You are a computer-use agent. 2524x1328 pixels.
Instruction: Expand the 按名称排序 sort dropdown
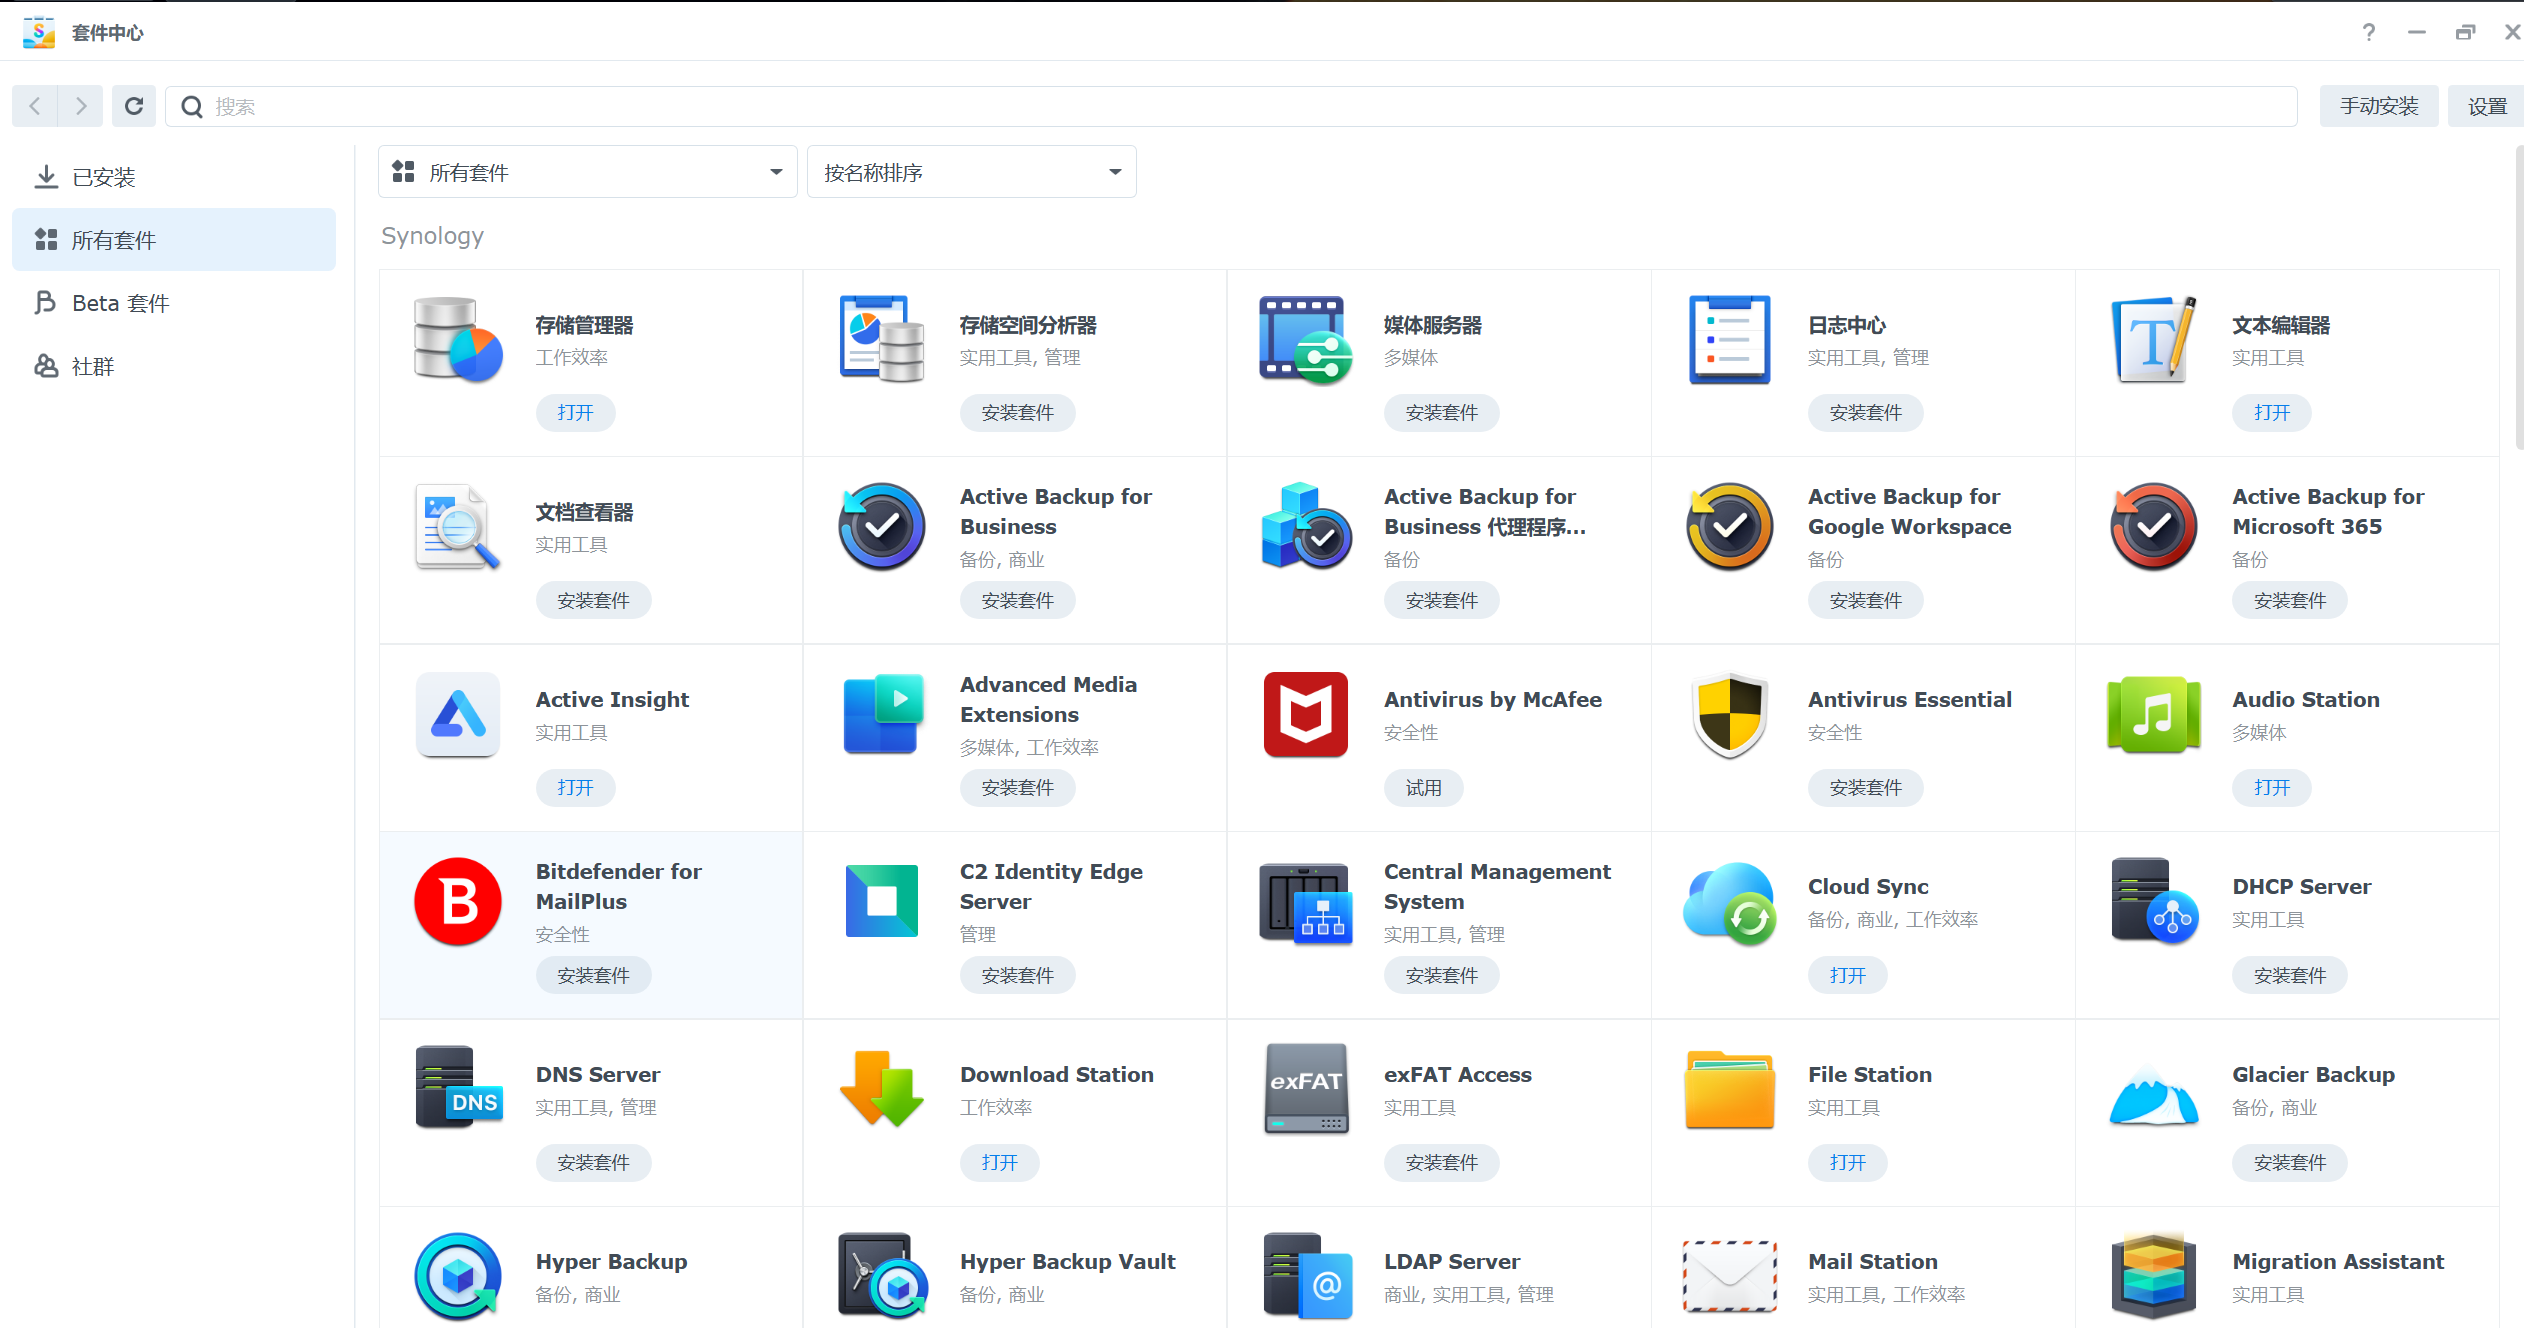pos(971,172)
